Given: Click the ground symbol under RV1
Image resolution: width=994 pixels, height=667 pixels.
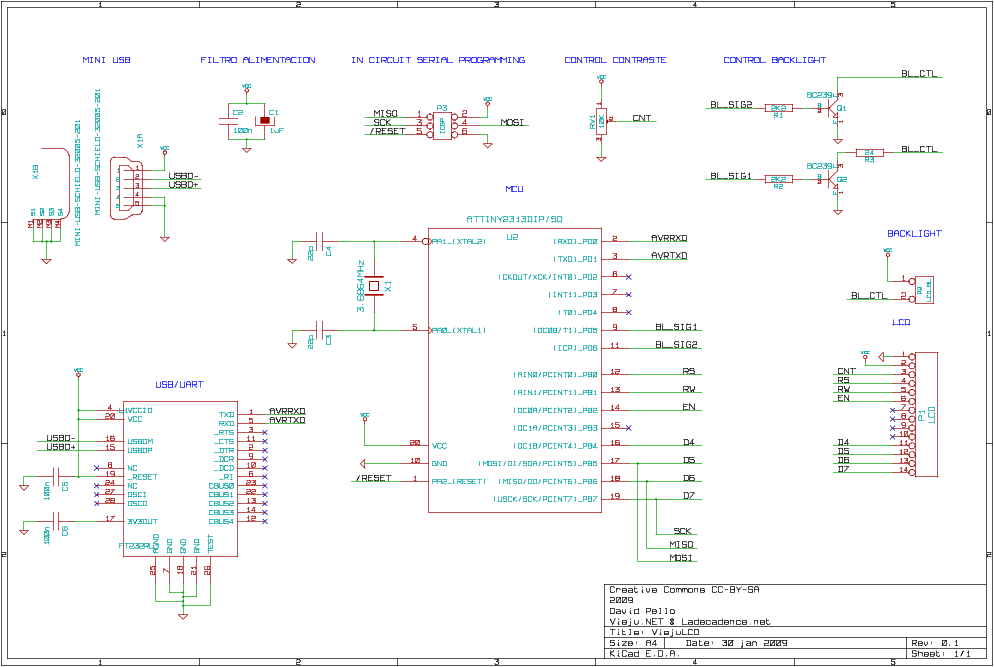Looking at the screenshot, I should (x=601, y=159).
